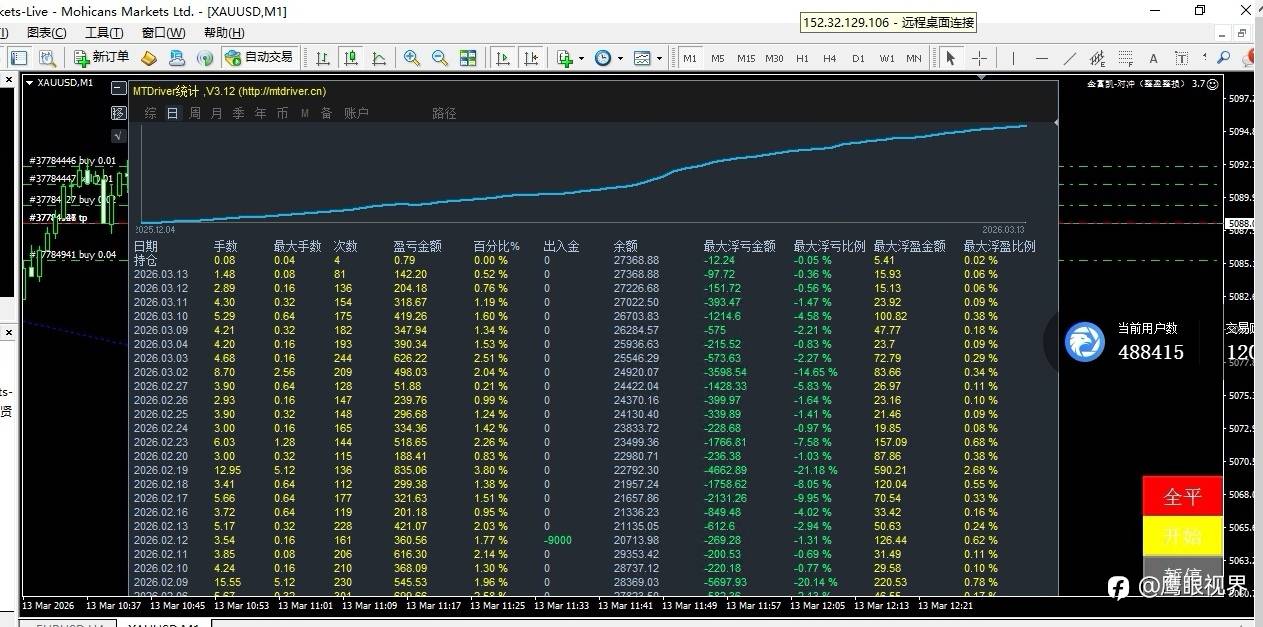Select the M15 timeframe button
The image size is (1263, 627).
(x=746, y=58)
